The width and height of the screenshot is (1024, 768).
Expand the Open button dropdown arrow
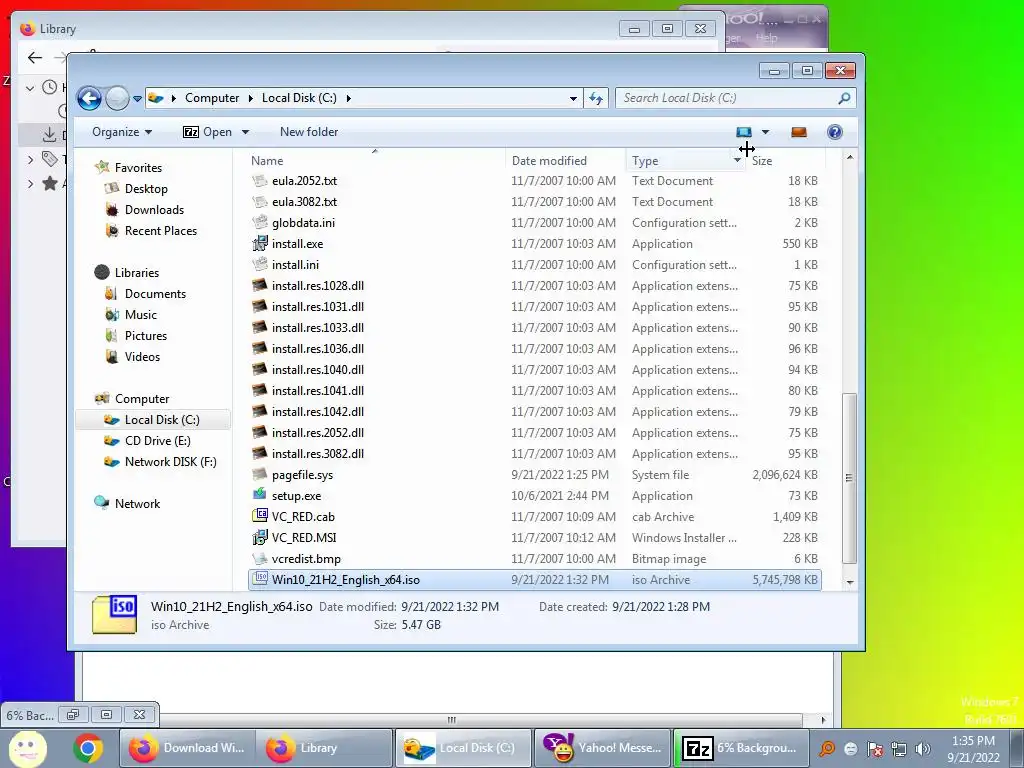[x=246, y=132]
